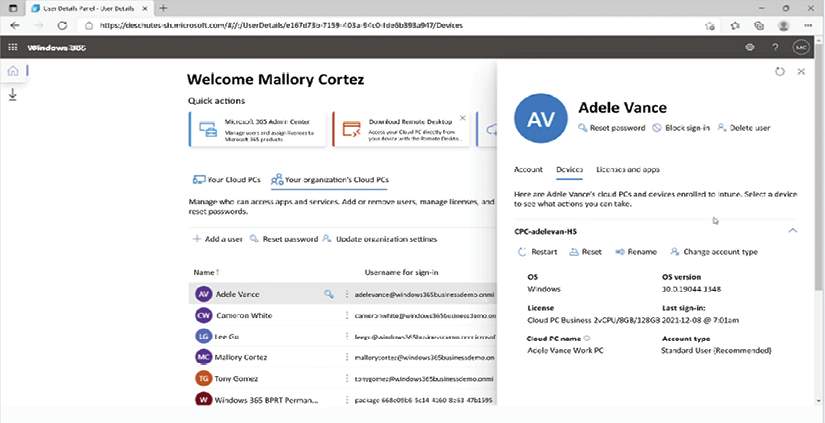Open a new browser tab
The image size is (825, 423).
point(163,8)
